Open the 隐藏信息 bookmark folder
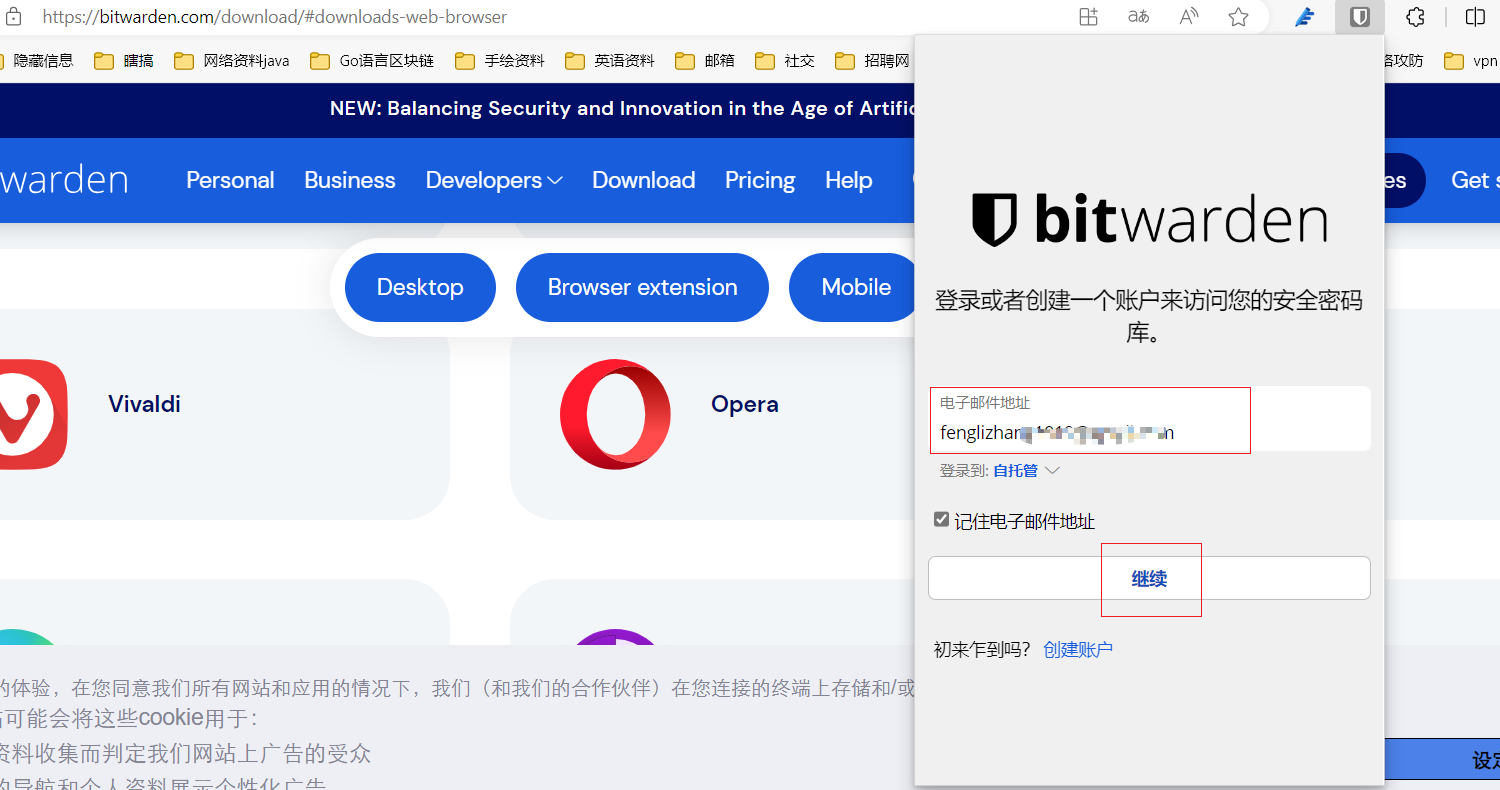1500x790 pixels. tap(37, 61)
